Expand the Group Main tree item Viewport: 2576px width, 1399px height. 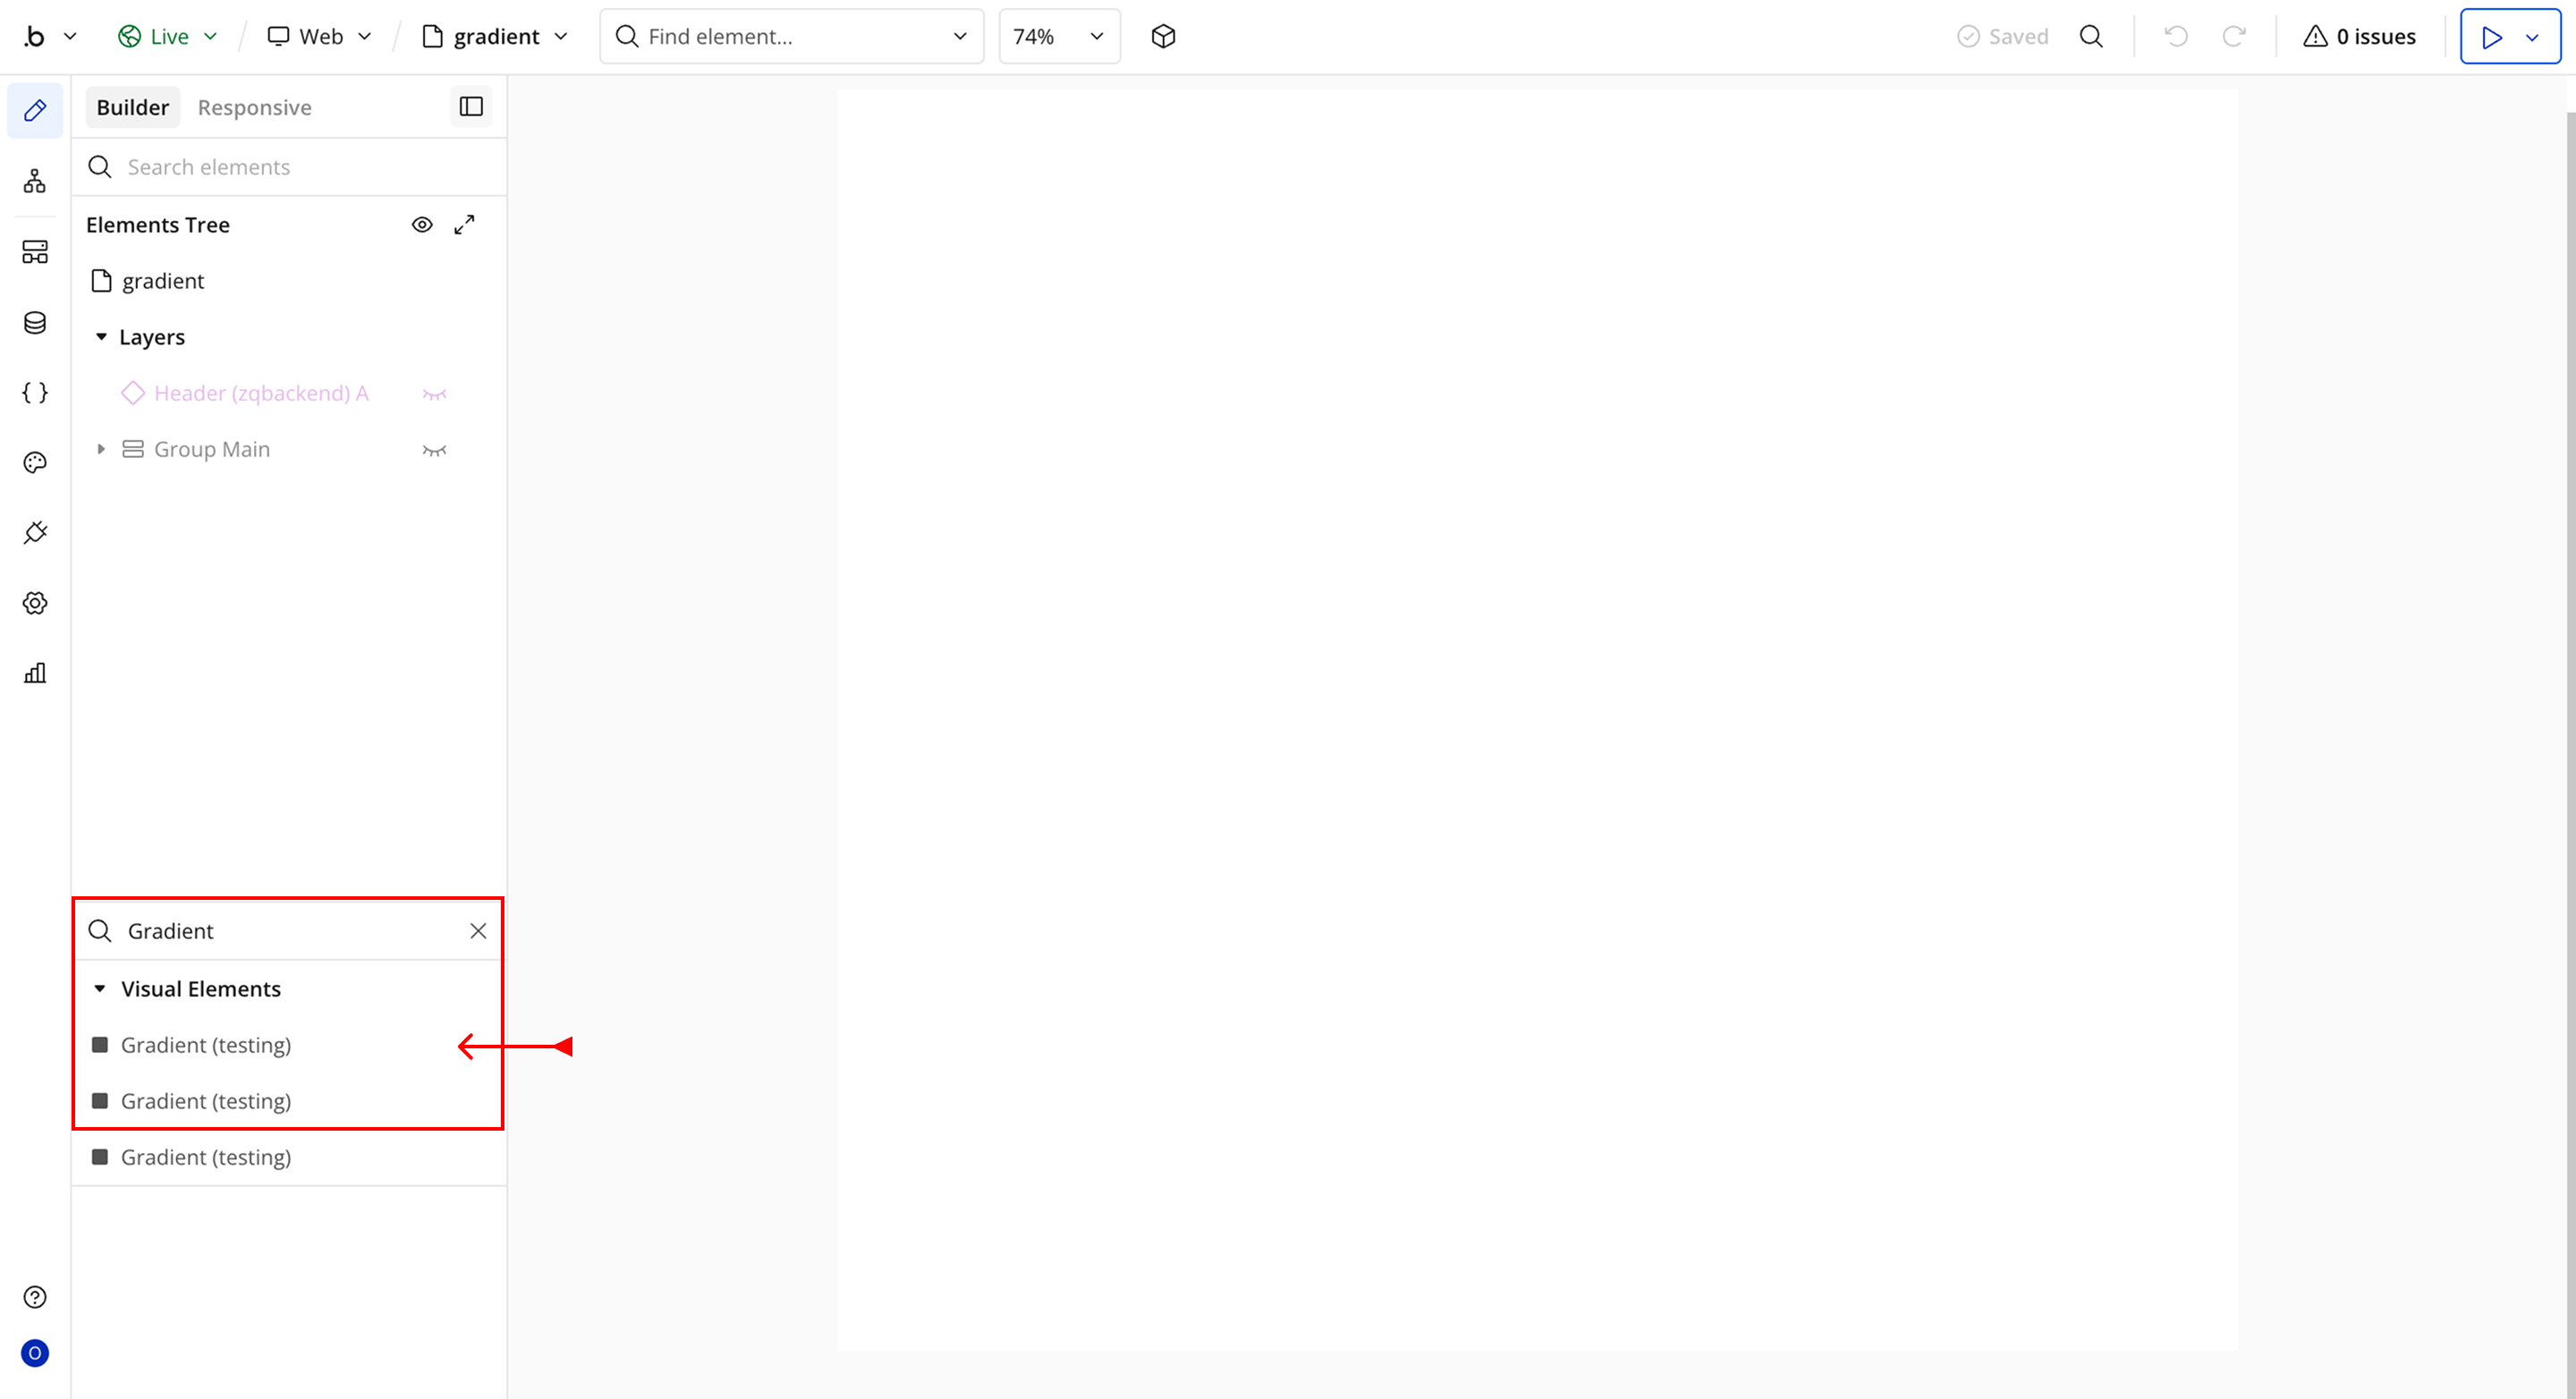pyautogui.click(x=101, y=450)
